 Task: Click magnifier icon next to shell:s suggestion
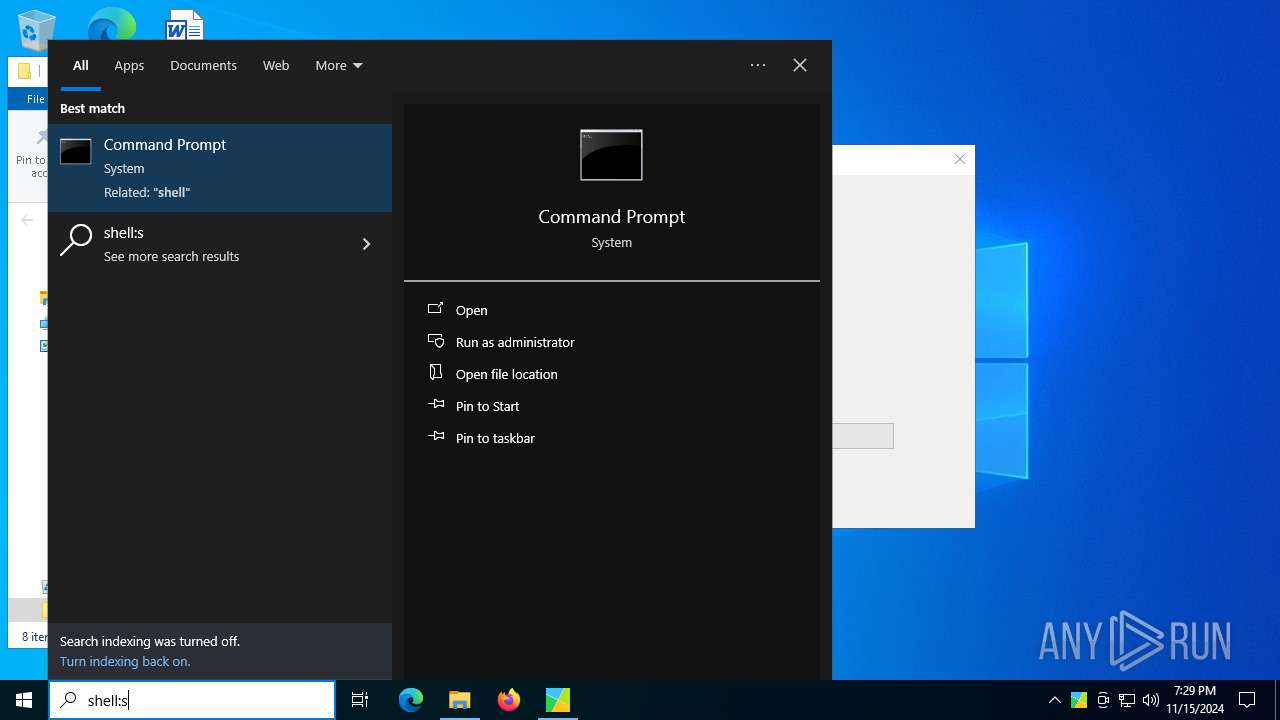(76, 240)
